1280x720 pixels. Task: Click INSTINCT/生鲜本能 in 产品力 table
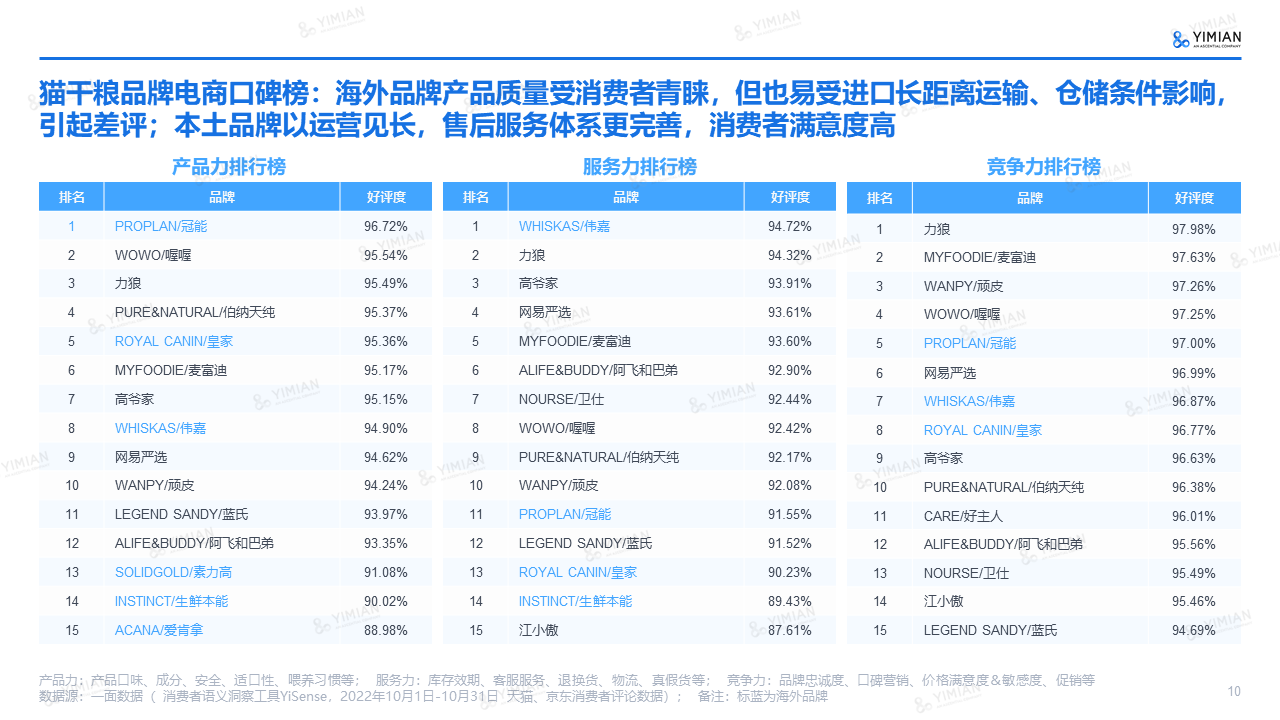pyautogui.click(x=171, y=601)
